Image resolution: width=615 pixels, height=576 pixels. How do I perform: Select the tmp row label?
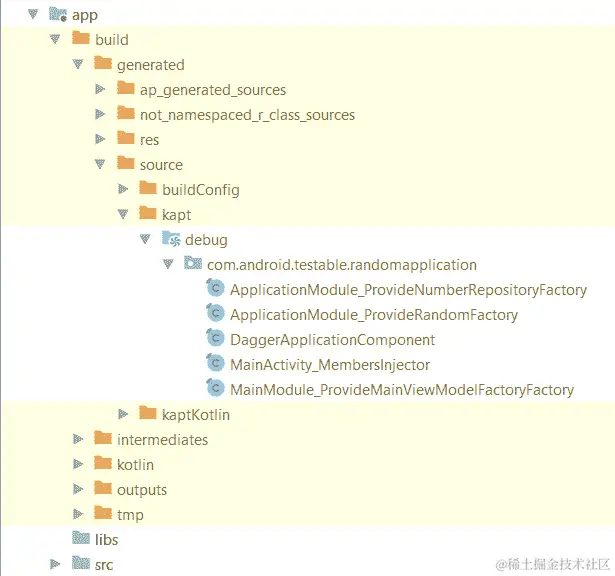(130, 515)
